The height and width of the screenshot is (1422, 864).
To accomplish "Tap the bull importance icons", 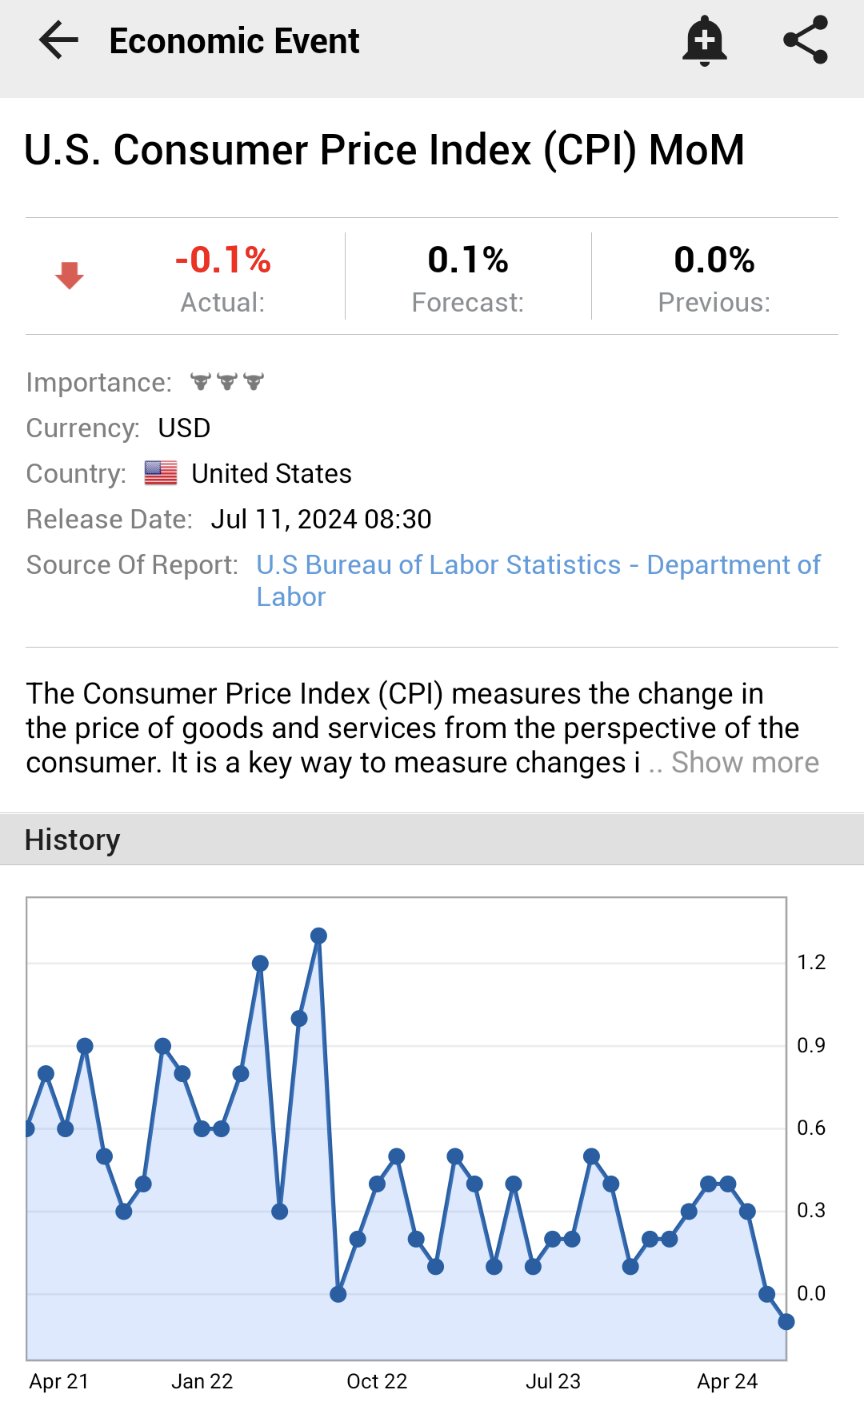I will pos(227,382).
